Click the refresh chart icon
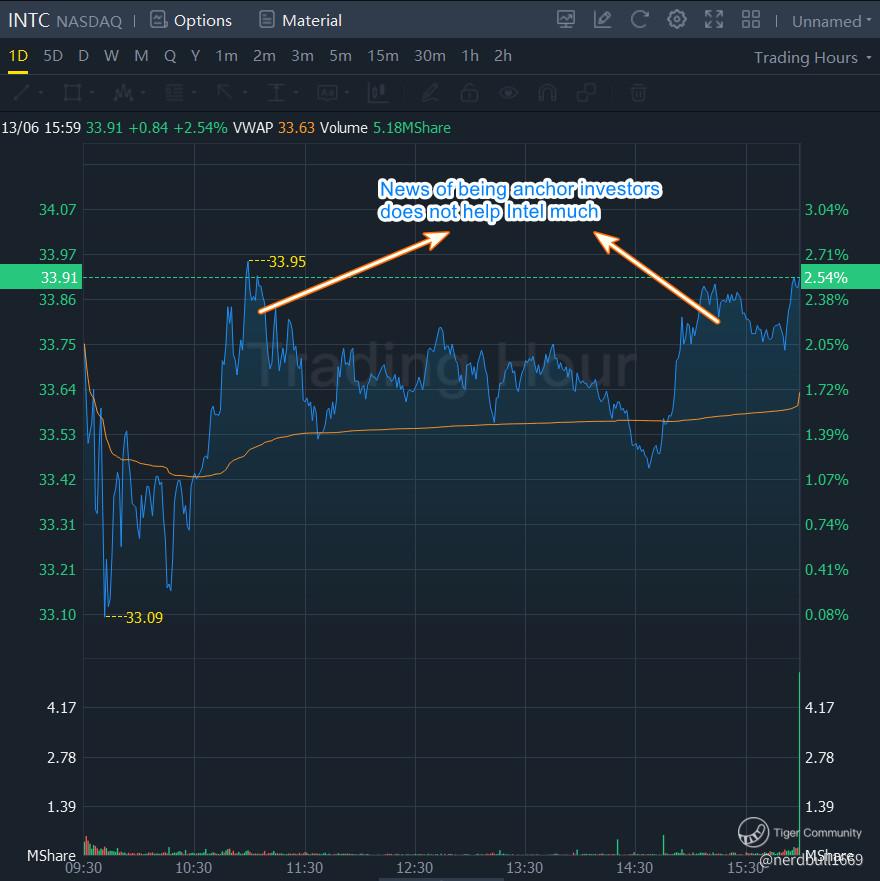The image size is (880, 881). [x=640, y=20]
